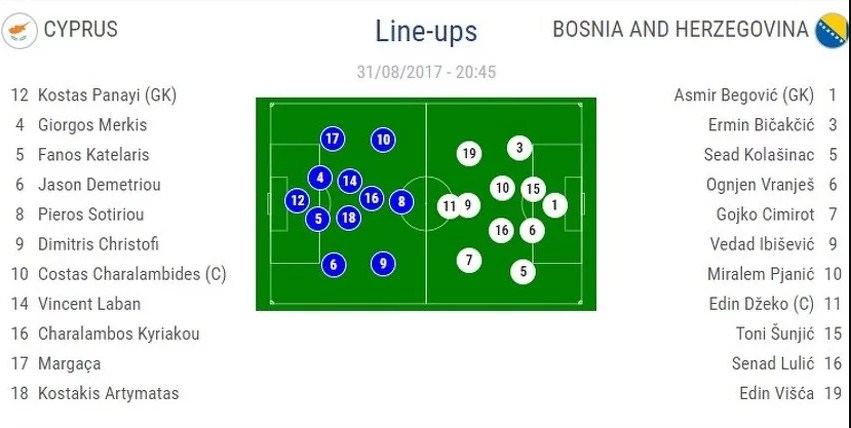Click the Cyprus flag icon
This screenshot has width=851, height=428.
point(17,30)
